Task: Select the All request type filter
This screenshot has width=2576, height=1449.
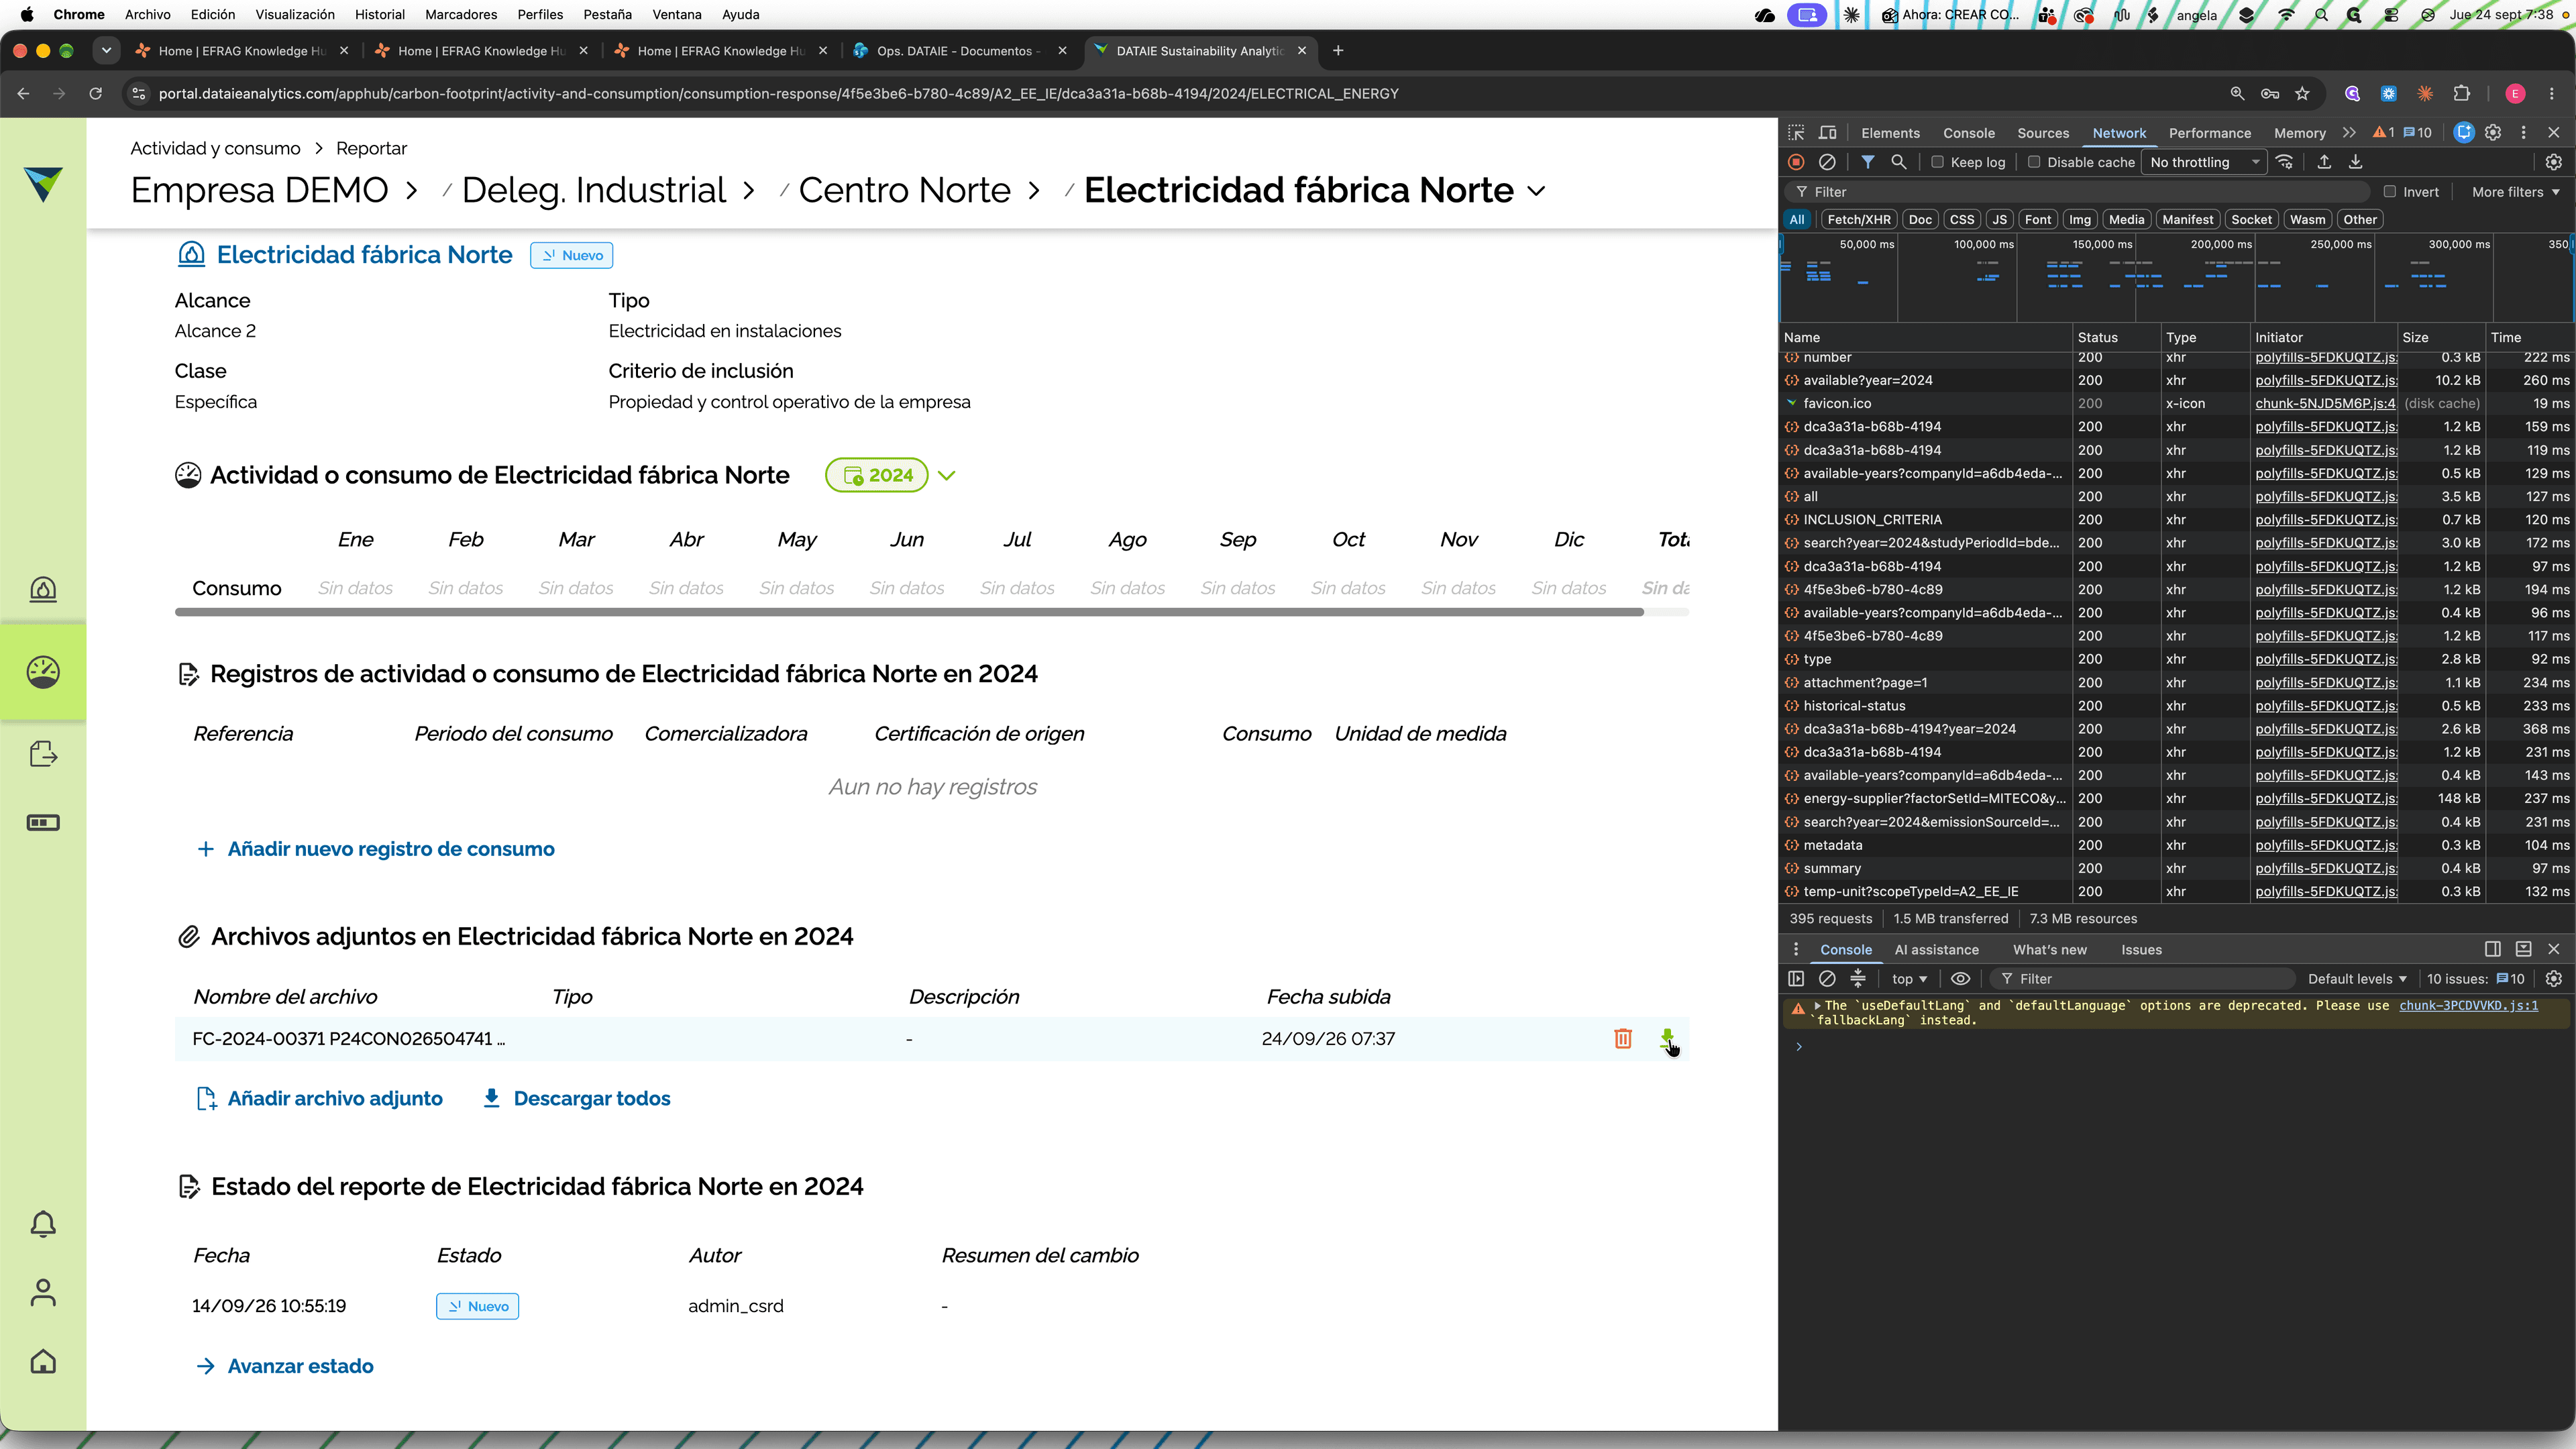Action: (1797, 220)
